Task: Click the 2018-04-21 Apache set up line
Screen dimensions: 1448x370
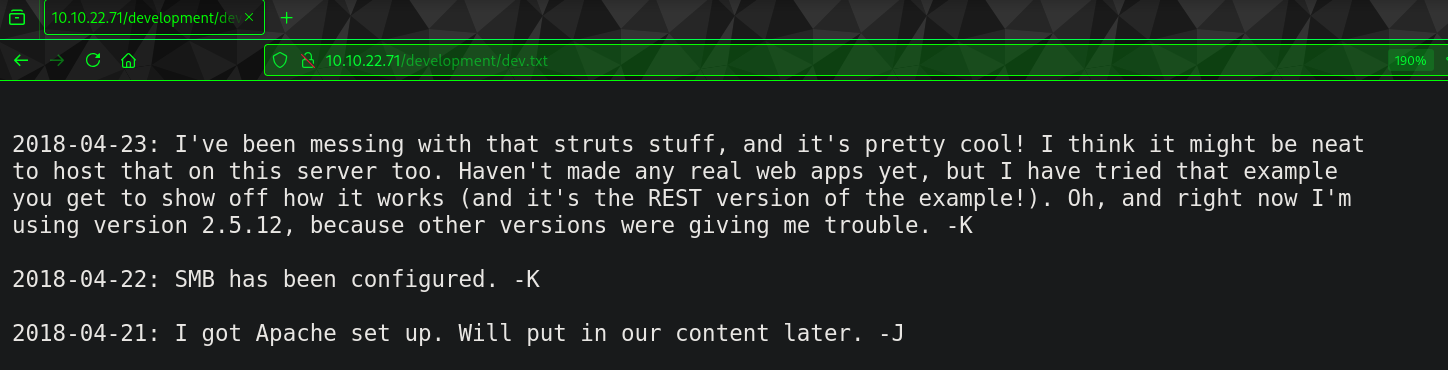Action: [x=458, y=334]
